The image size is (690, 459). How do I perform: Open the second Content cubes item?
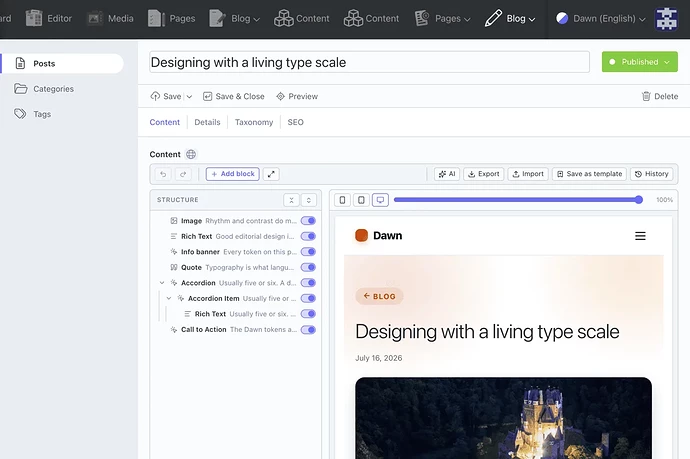pos(371,18)
